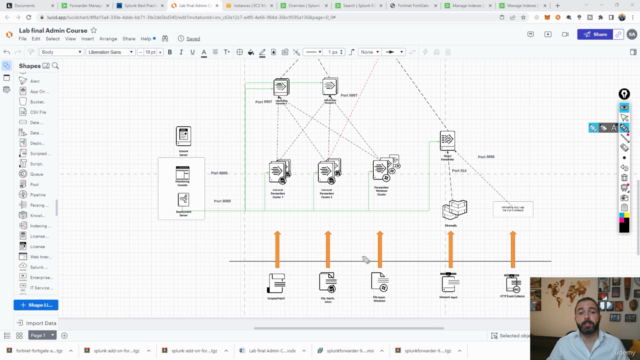This screenshot has width=640, height=360.
Task: Start presentation mode play icon
Action: coord(548,34)
